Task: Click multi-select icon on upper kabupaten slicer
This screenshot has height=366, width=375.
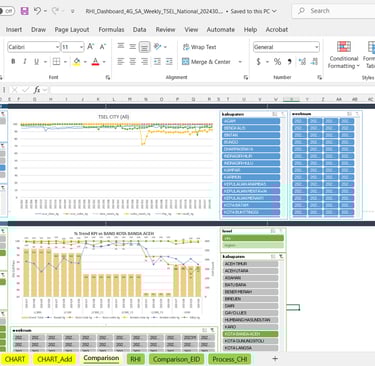Action: coord(275,114)
